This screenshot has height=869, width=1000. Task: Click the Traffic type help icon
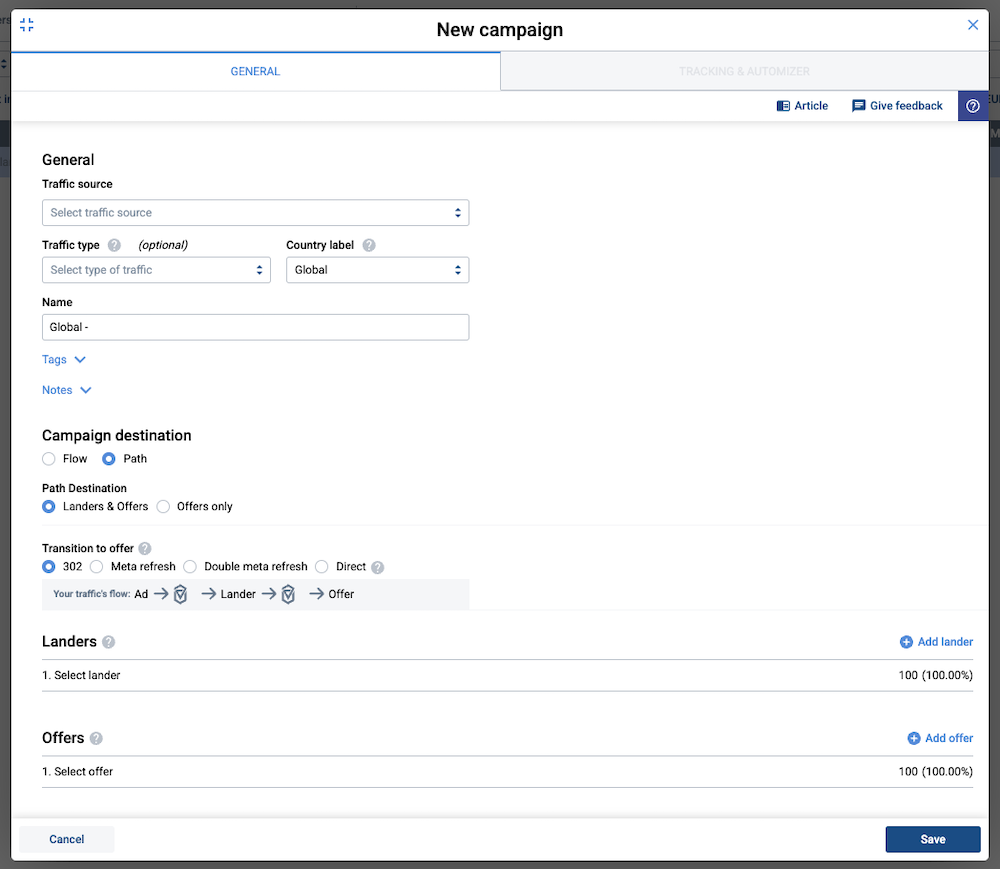[114, 245]
